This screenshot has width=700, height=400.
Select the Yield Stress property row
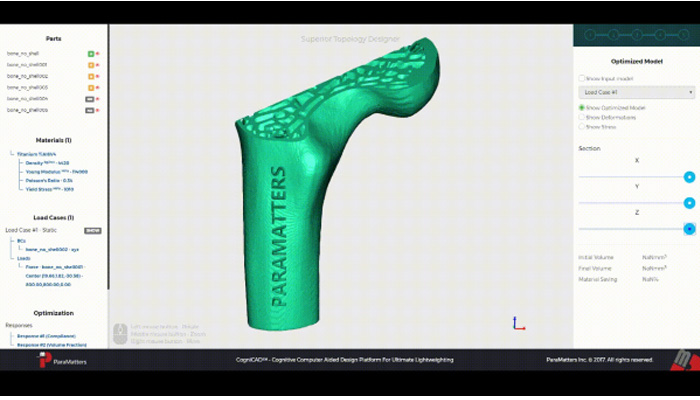pyautogui.click(x=50, y=189)
